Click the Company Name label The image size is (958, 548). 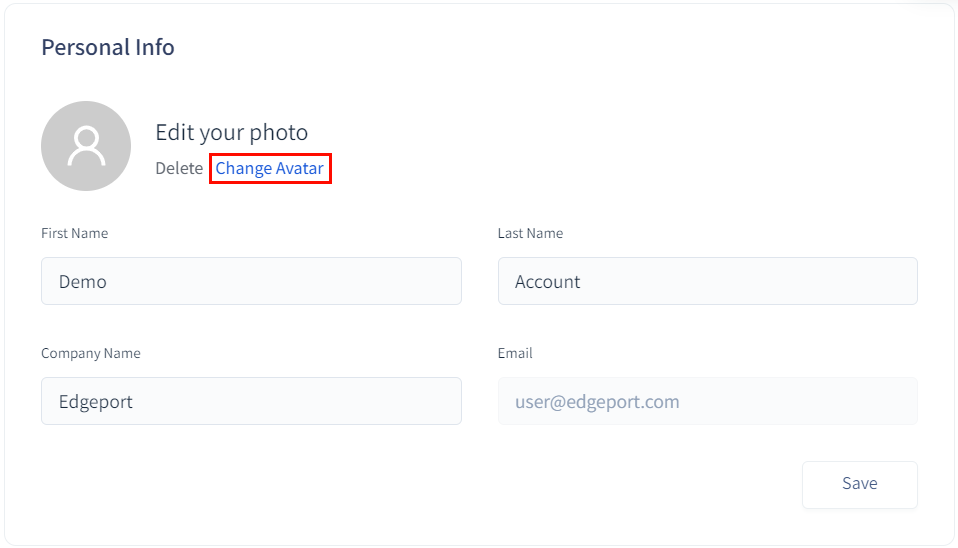[x=90, y=353]
